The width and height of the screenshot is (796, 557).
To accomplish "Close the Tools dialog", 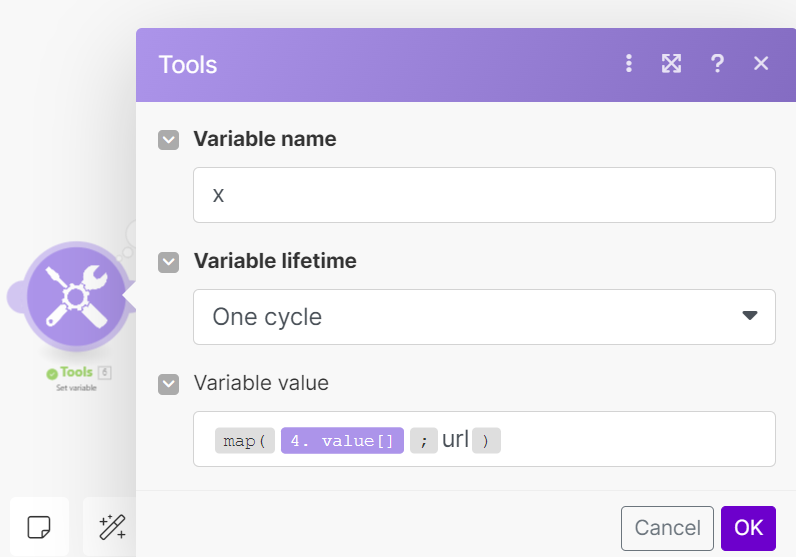I will 761,64.
